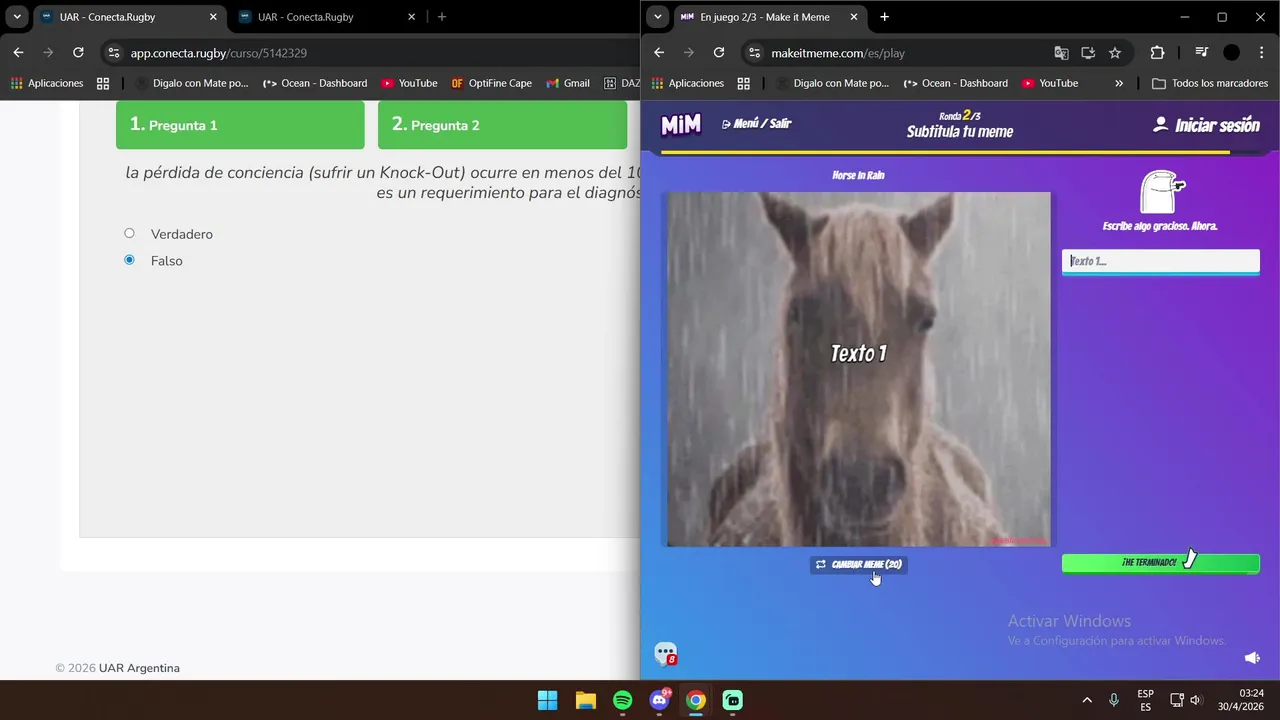View site info icon for conecta.rugby
Viewport: 1280px width, 720px height.
[x=114, y=53]
